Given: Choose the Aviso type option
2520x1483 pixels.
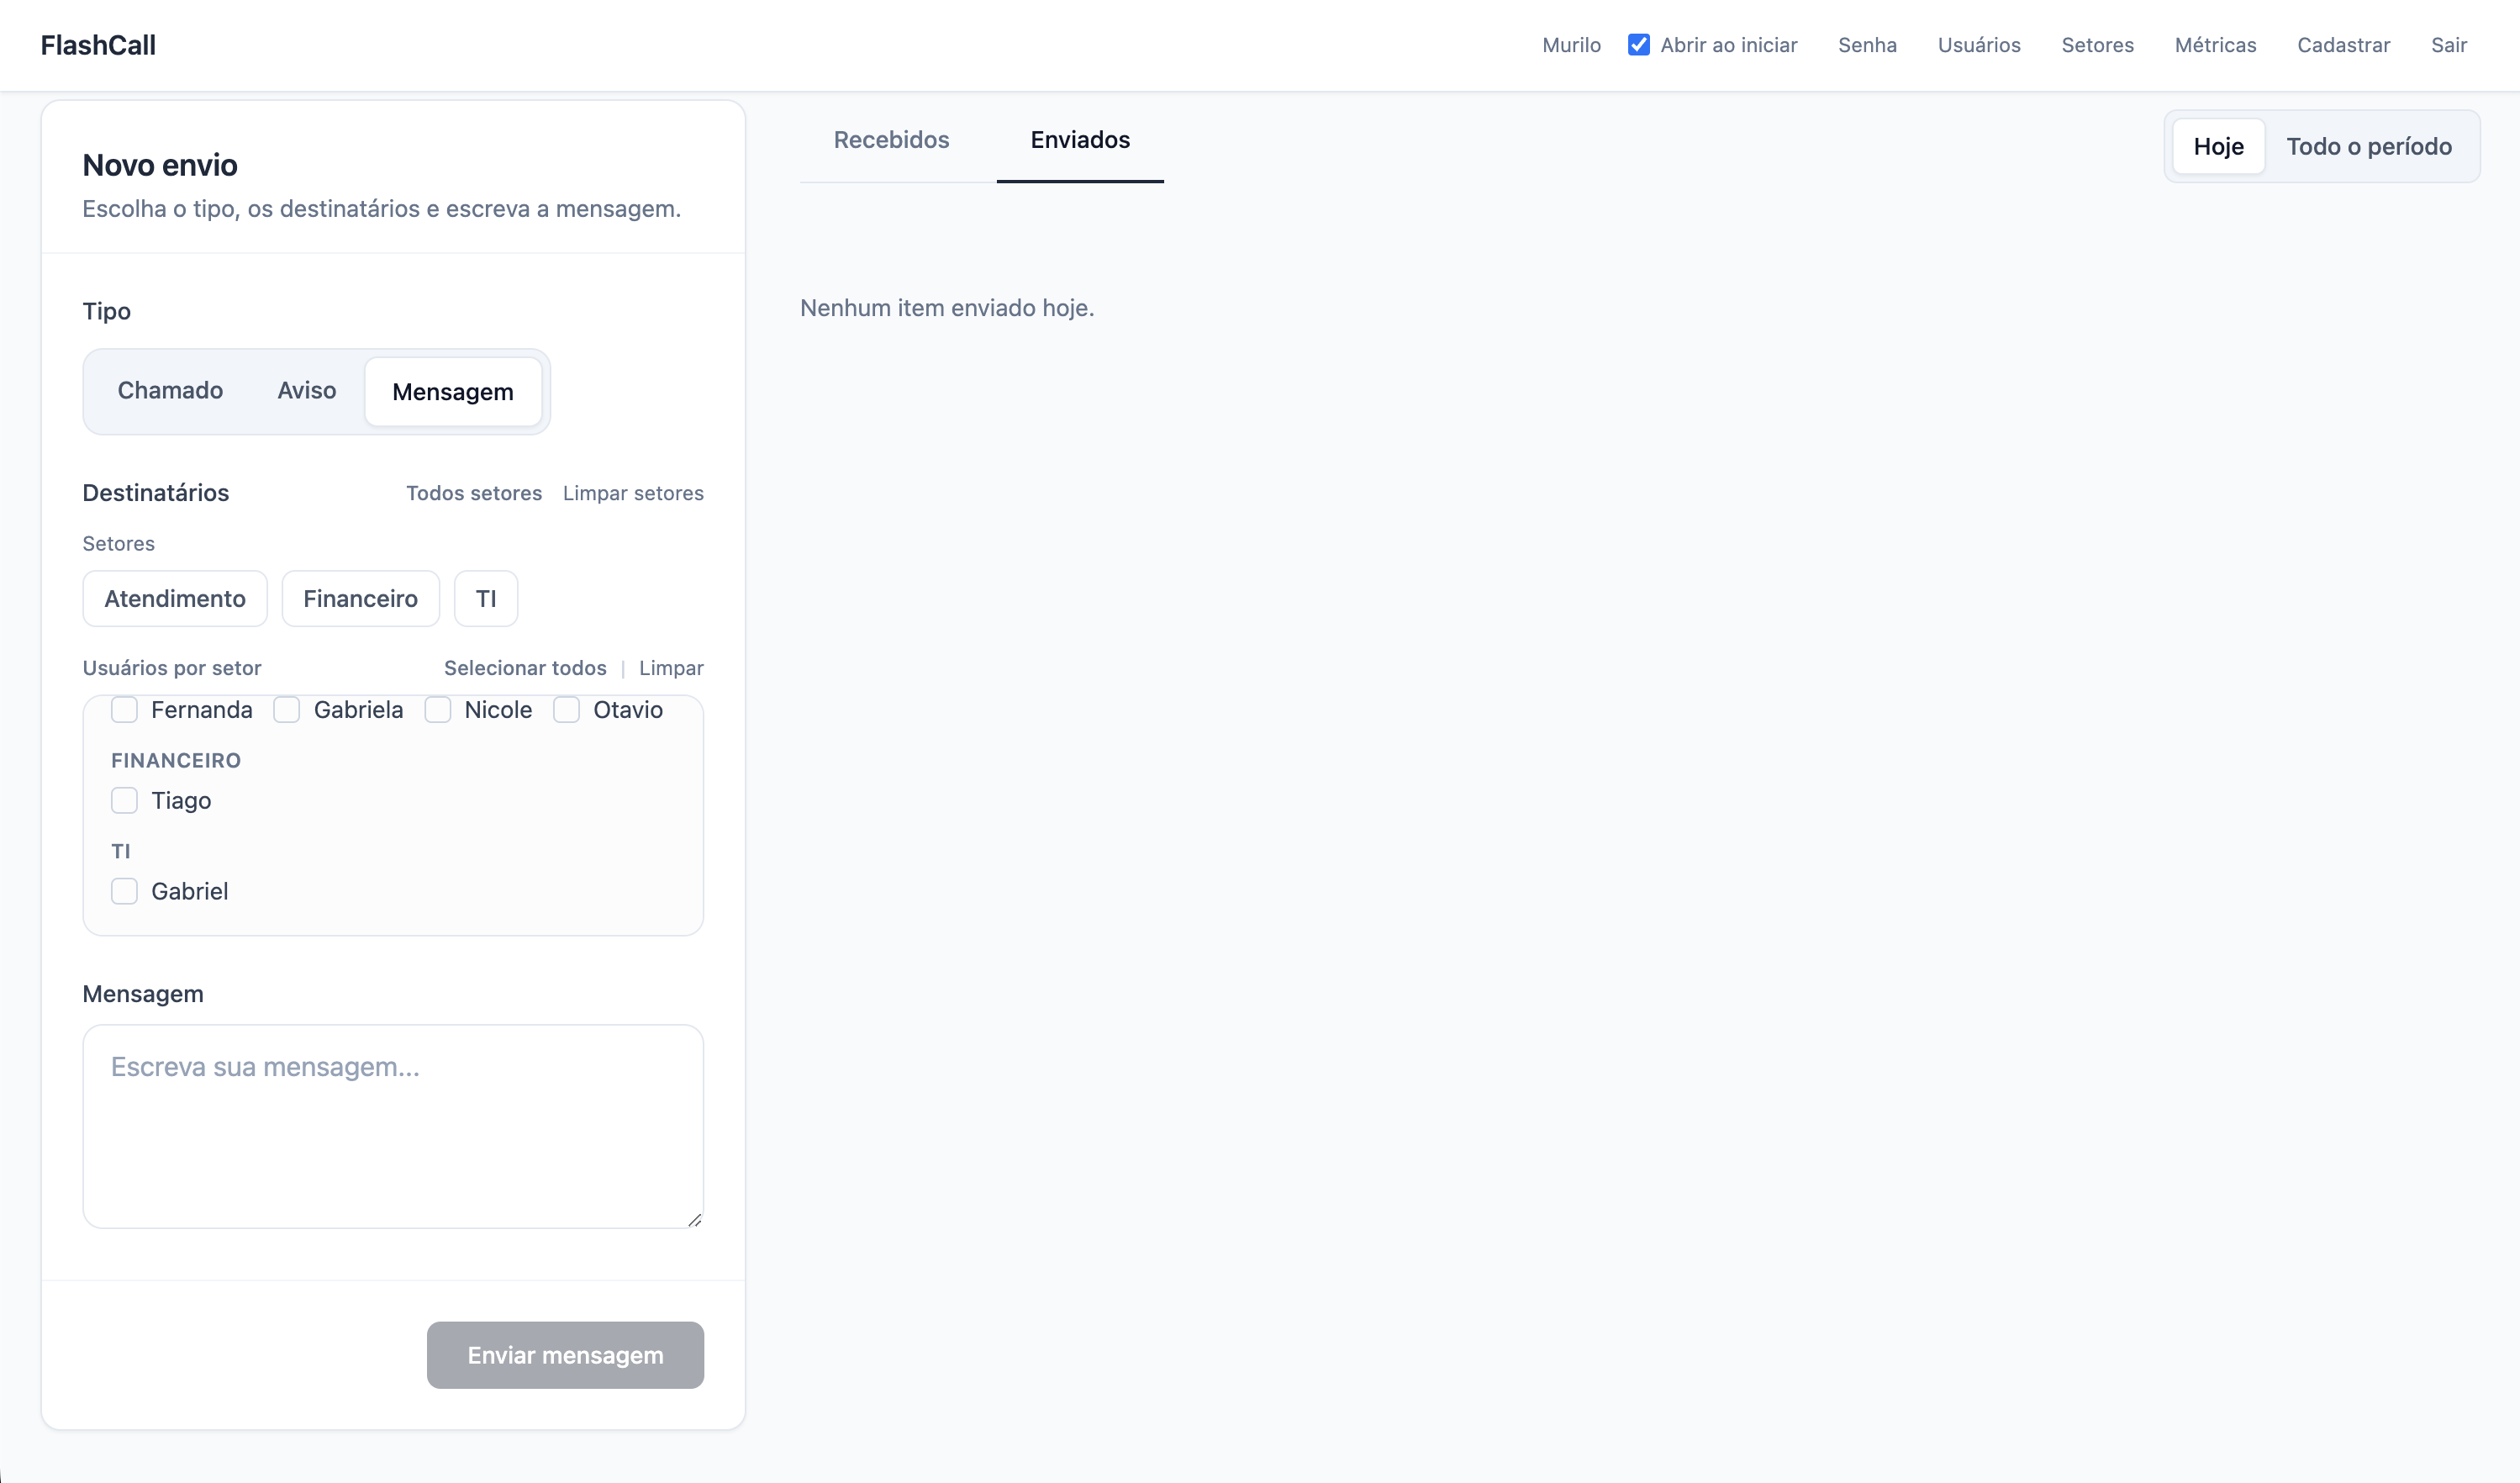Looking at the screenshot, I should [306, 391].
